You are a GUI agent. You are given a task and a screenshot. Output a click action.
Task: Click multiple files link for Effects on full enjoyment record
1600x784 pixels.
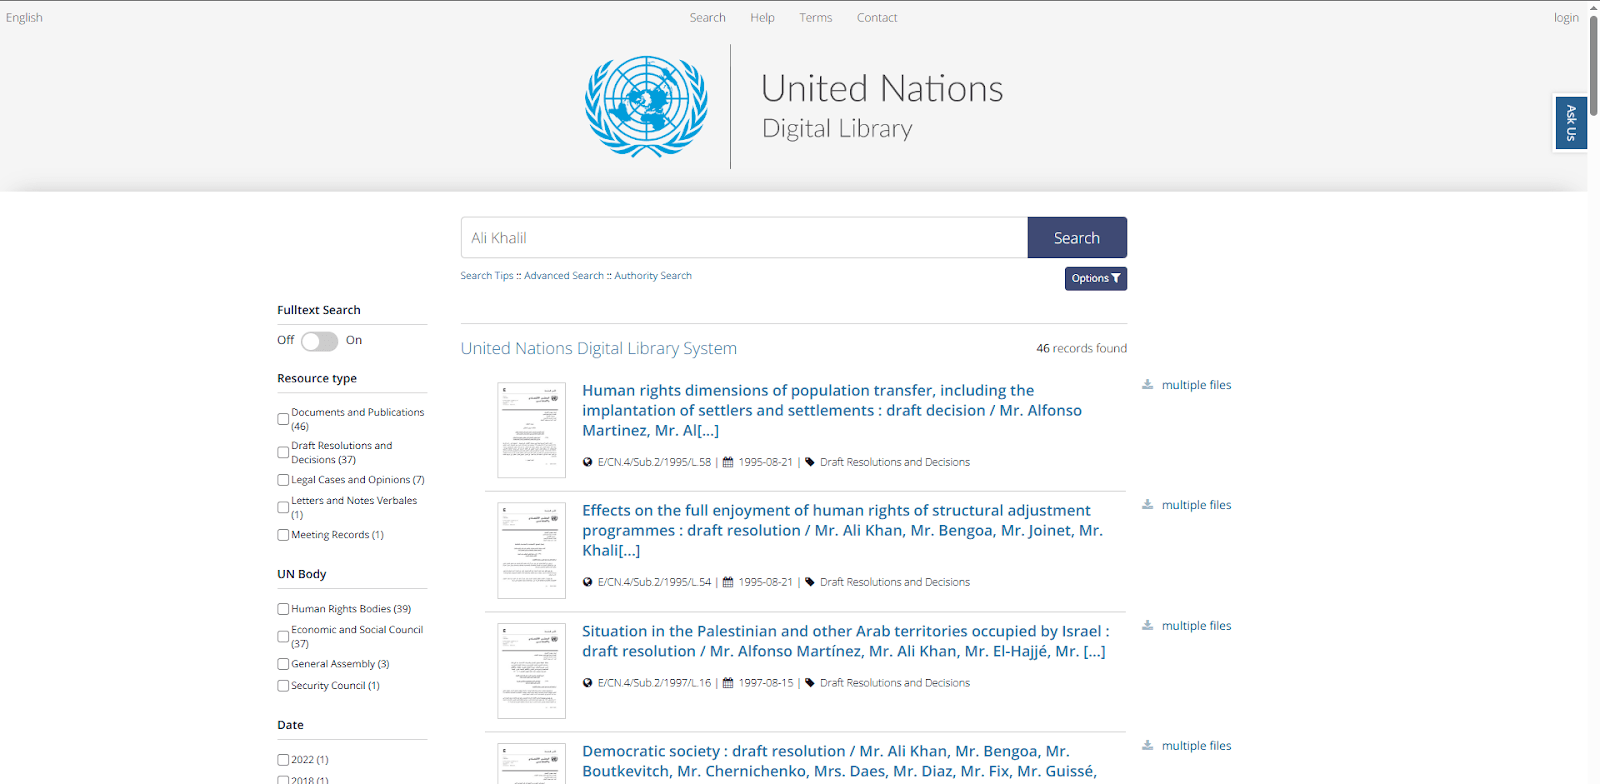(x=1196, y=505)
